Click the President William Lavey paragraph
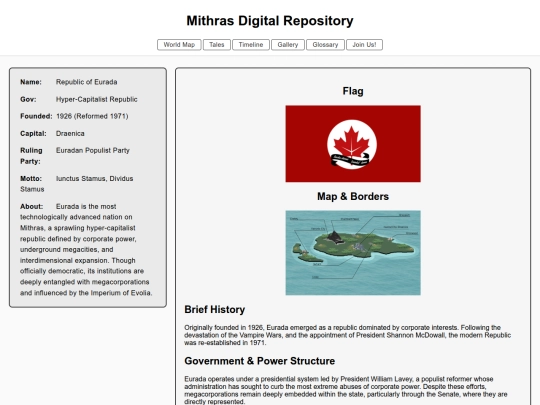 [346, 390]
